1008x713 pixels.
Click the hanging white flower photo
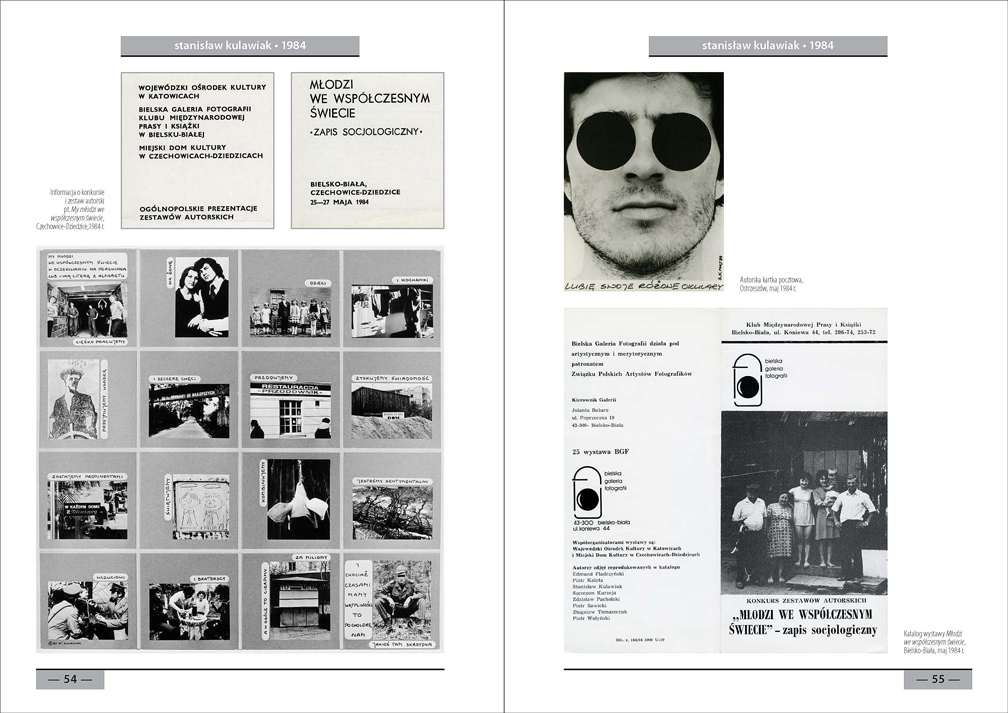click(298, 499)
